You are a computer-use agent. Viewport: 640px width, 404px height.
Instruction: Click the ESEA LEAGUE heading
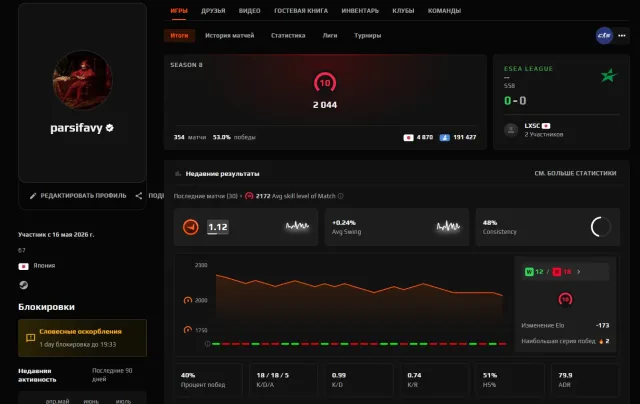528,69
